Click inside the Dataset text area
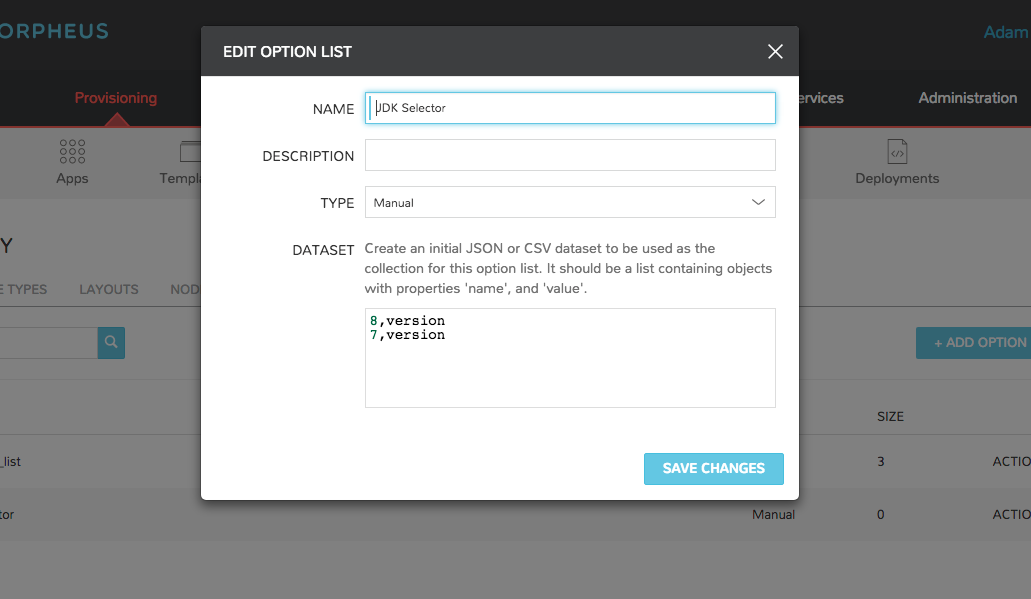 point(570,358)
